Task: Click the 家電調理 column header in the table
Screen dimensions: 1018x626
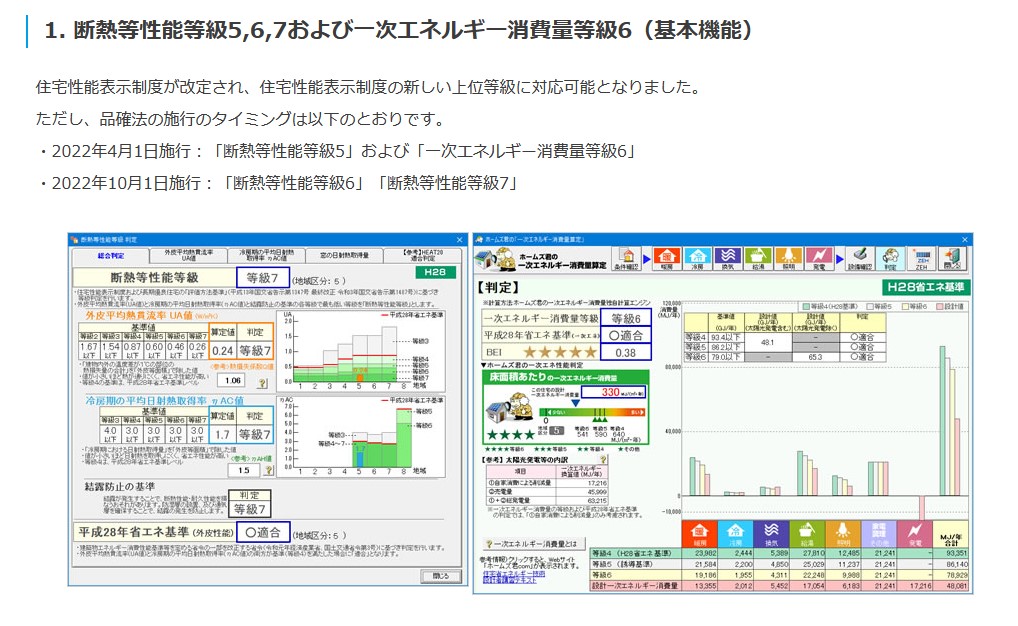Action: point(878,533)
